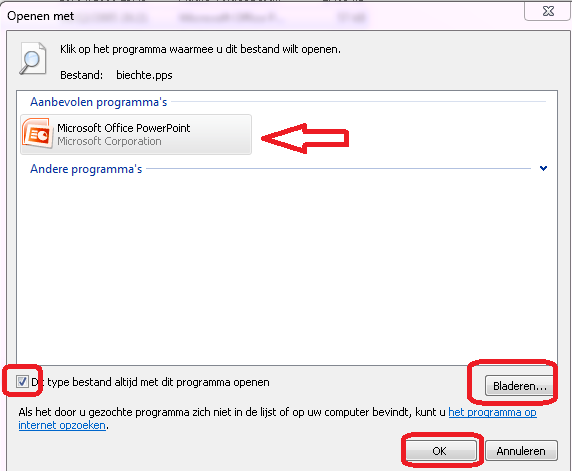Untick the always-open-with-this-program checkbox
Viewport: 572px width, 471px height.
pos(22,382)
